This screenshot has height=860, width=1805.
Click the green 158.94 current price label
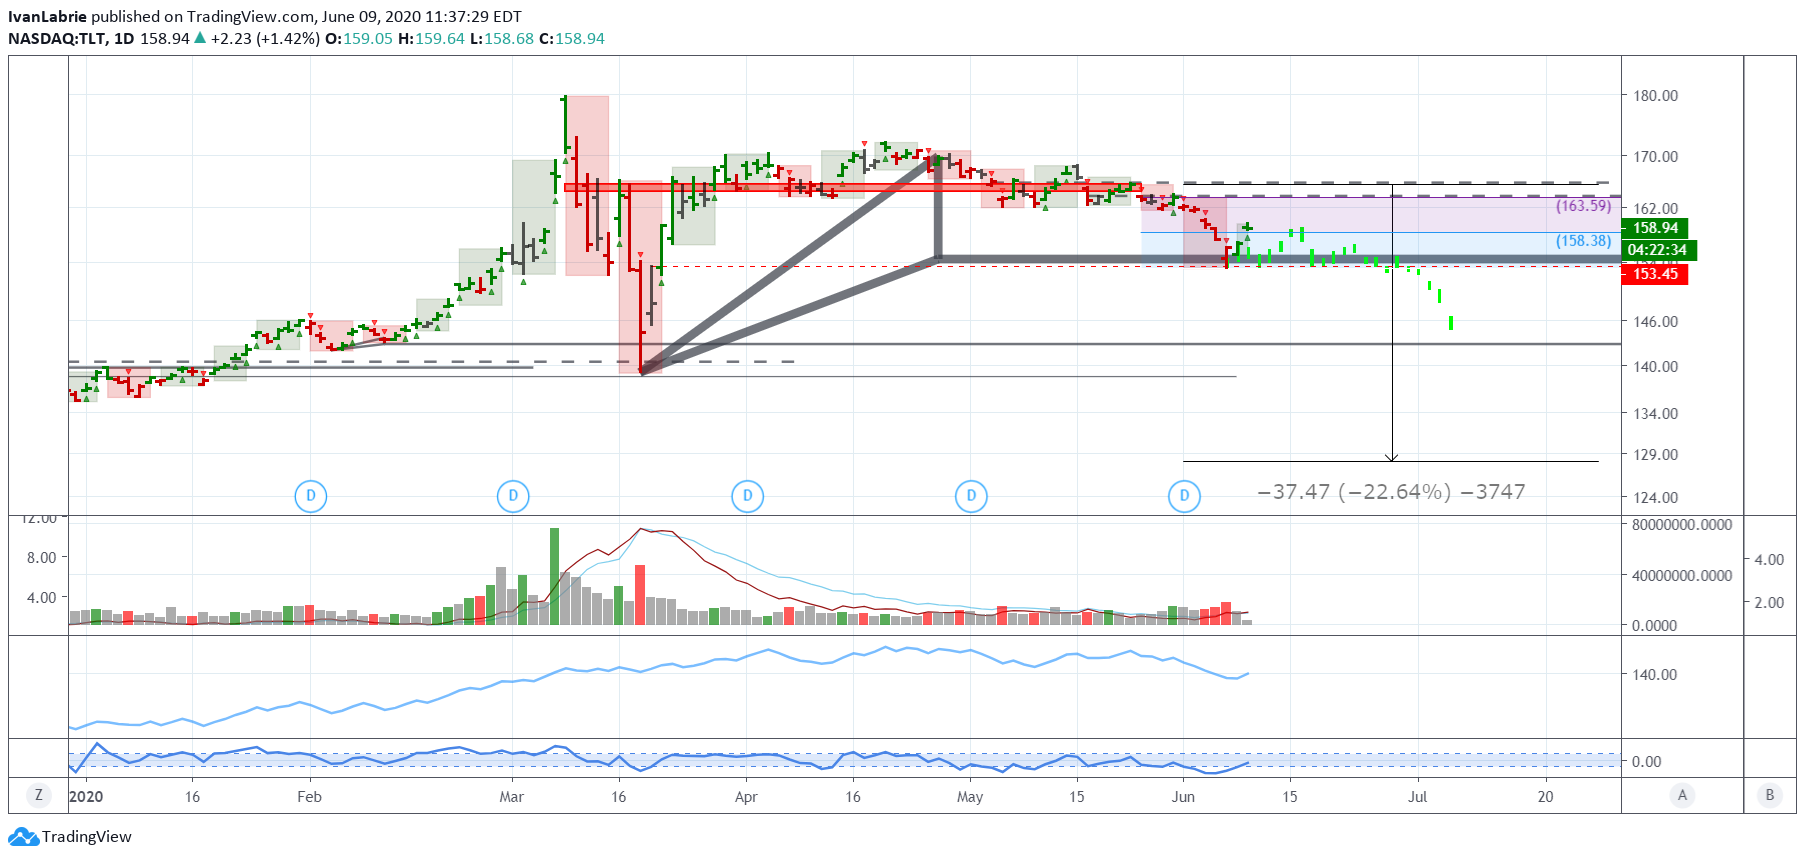[1655, 228]
